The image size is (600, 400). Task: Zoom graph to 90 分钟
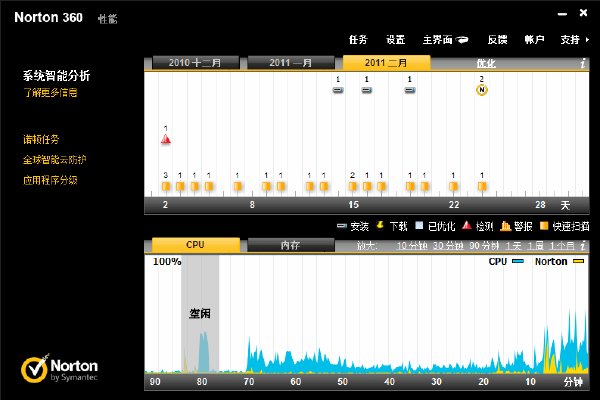[484, 246]
